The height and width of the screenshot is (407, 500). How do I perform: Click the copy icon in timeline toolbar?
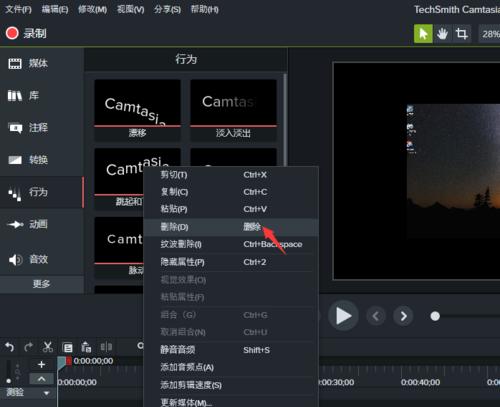pyautogui.click(x=68, y=348)
